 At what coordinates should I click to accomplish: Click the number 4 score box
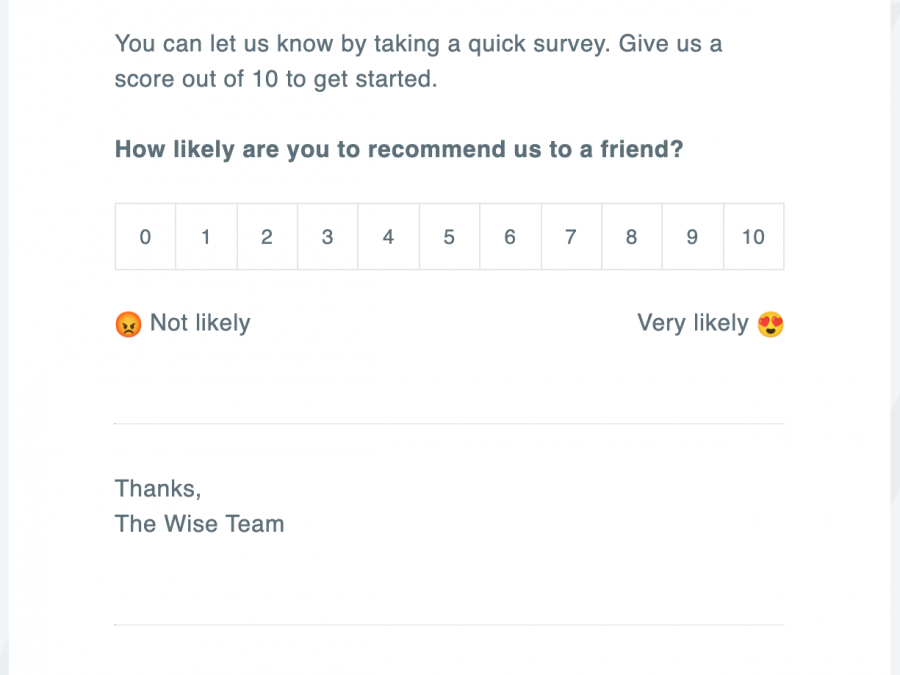(x=389, y=237)
